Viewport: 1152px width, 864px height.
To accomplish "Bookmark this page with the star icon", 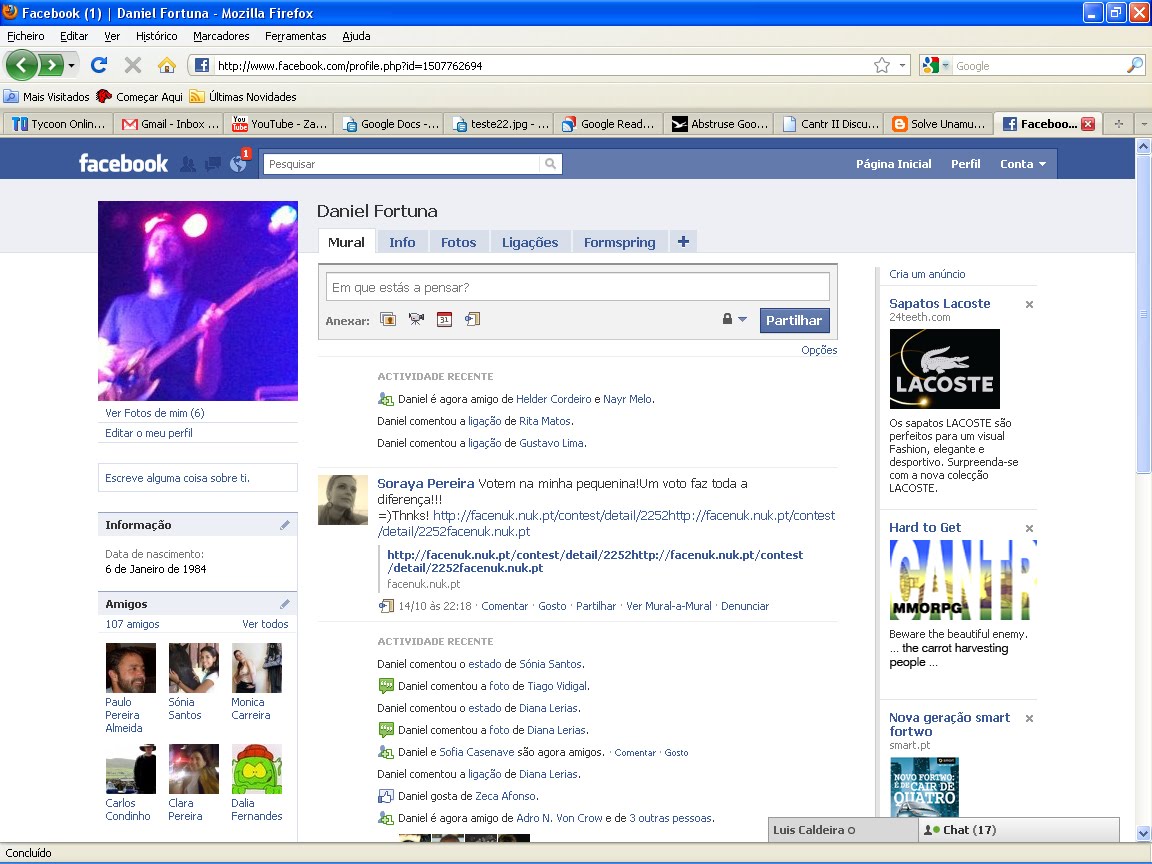I will point(882,65).
